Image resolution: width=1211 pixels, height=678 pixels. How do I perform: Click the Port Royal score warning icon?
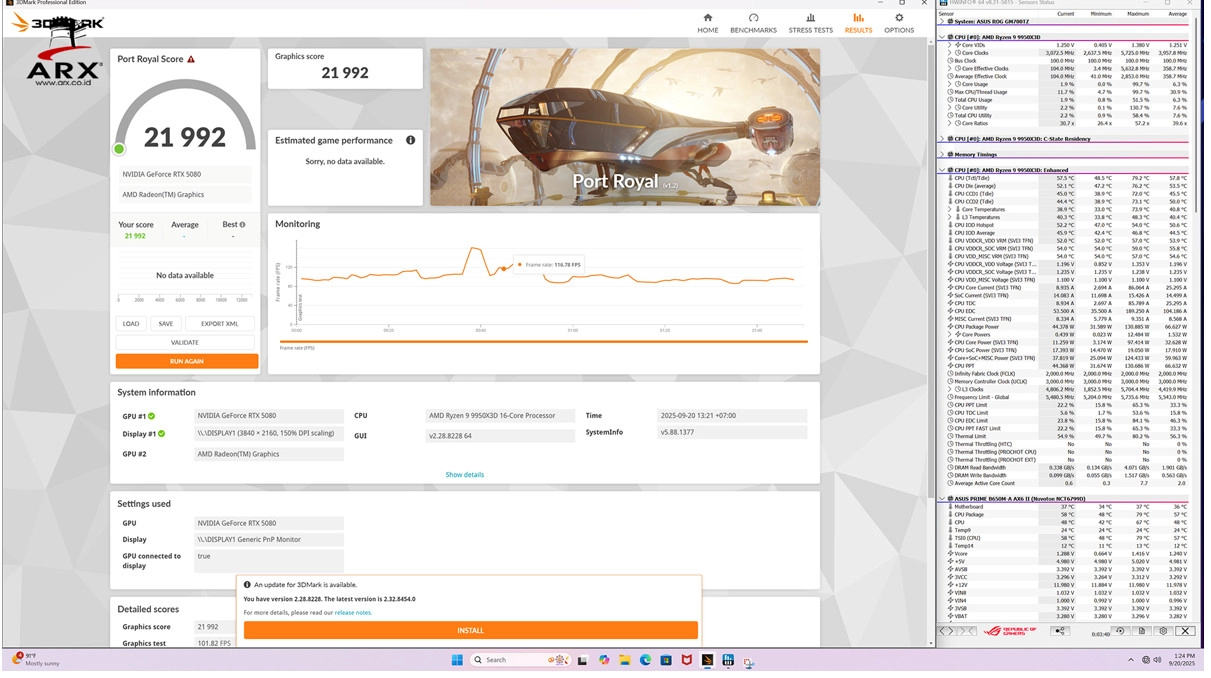(191, 59)
